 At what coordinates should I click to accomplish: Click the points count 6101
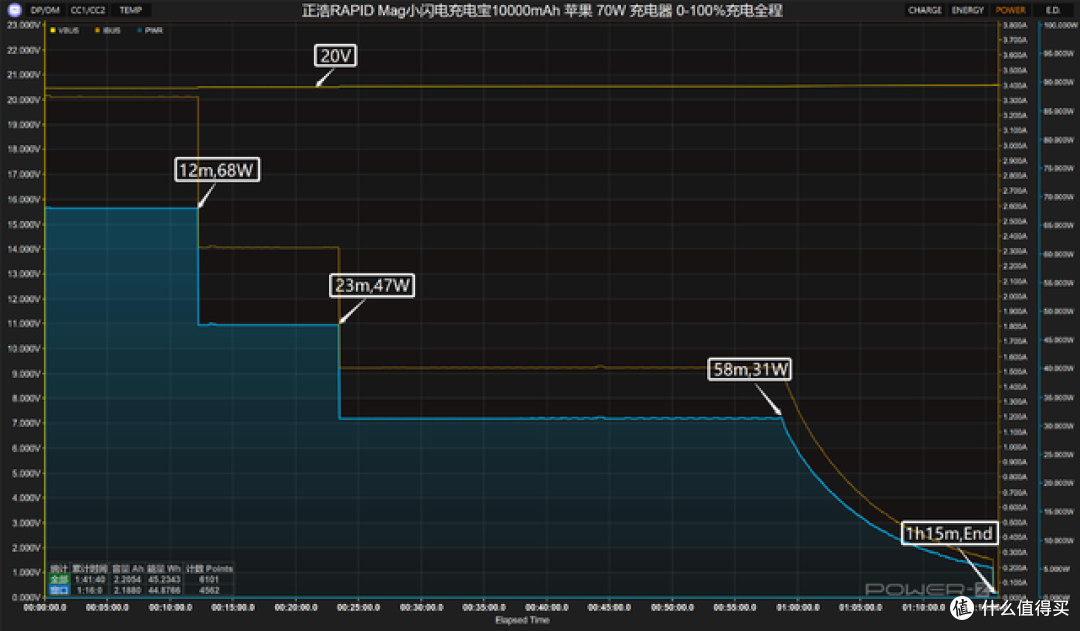209,579
